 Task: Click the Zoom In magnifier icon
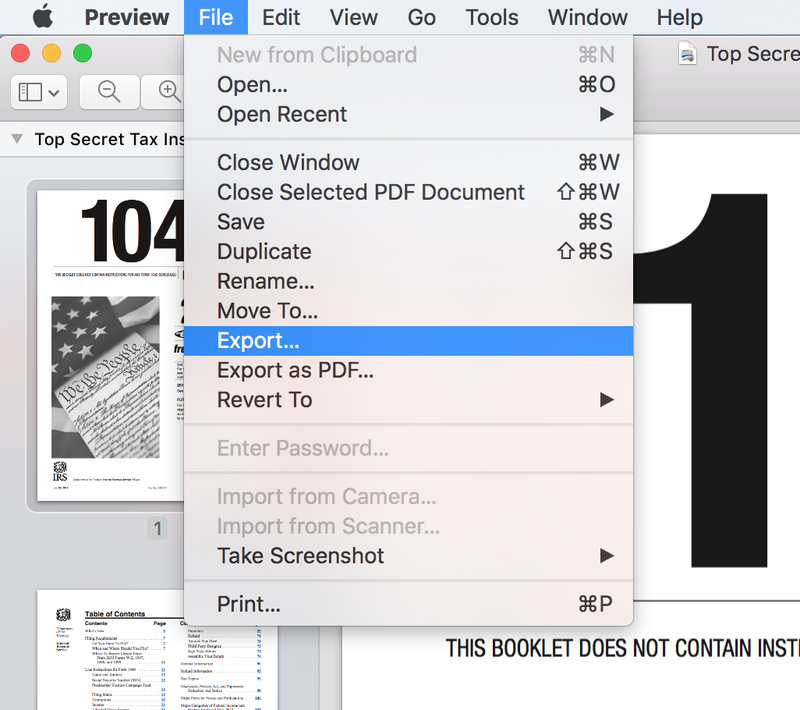[x=163, y=92]
